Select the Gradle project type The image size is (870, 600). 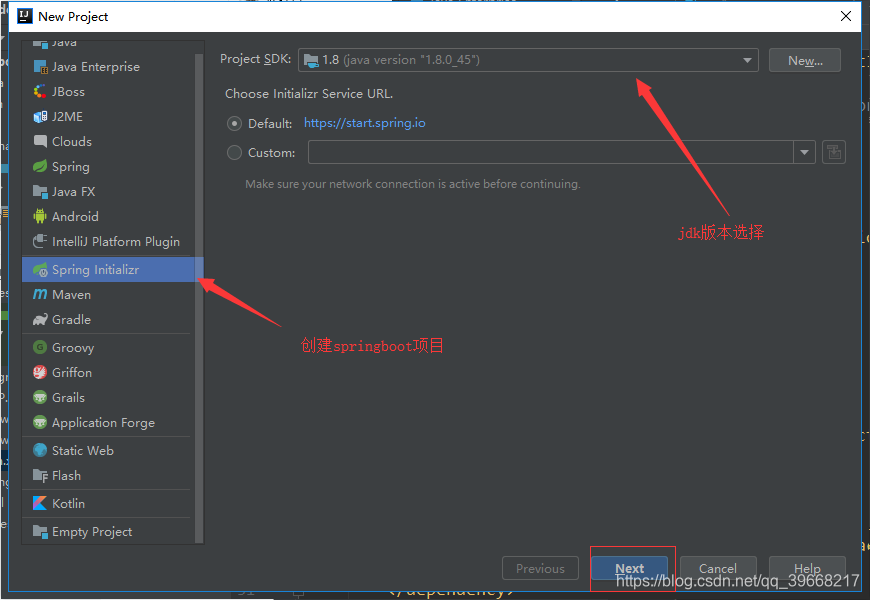point(109,320)
